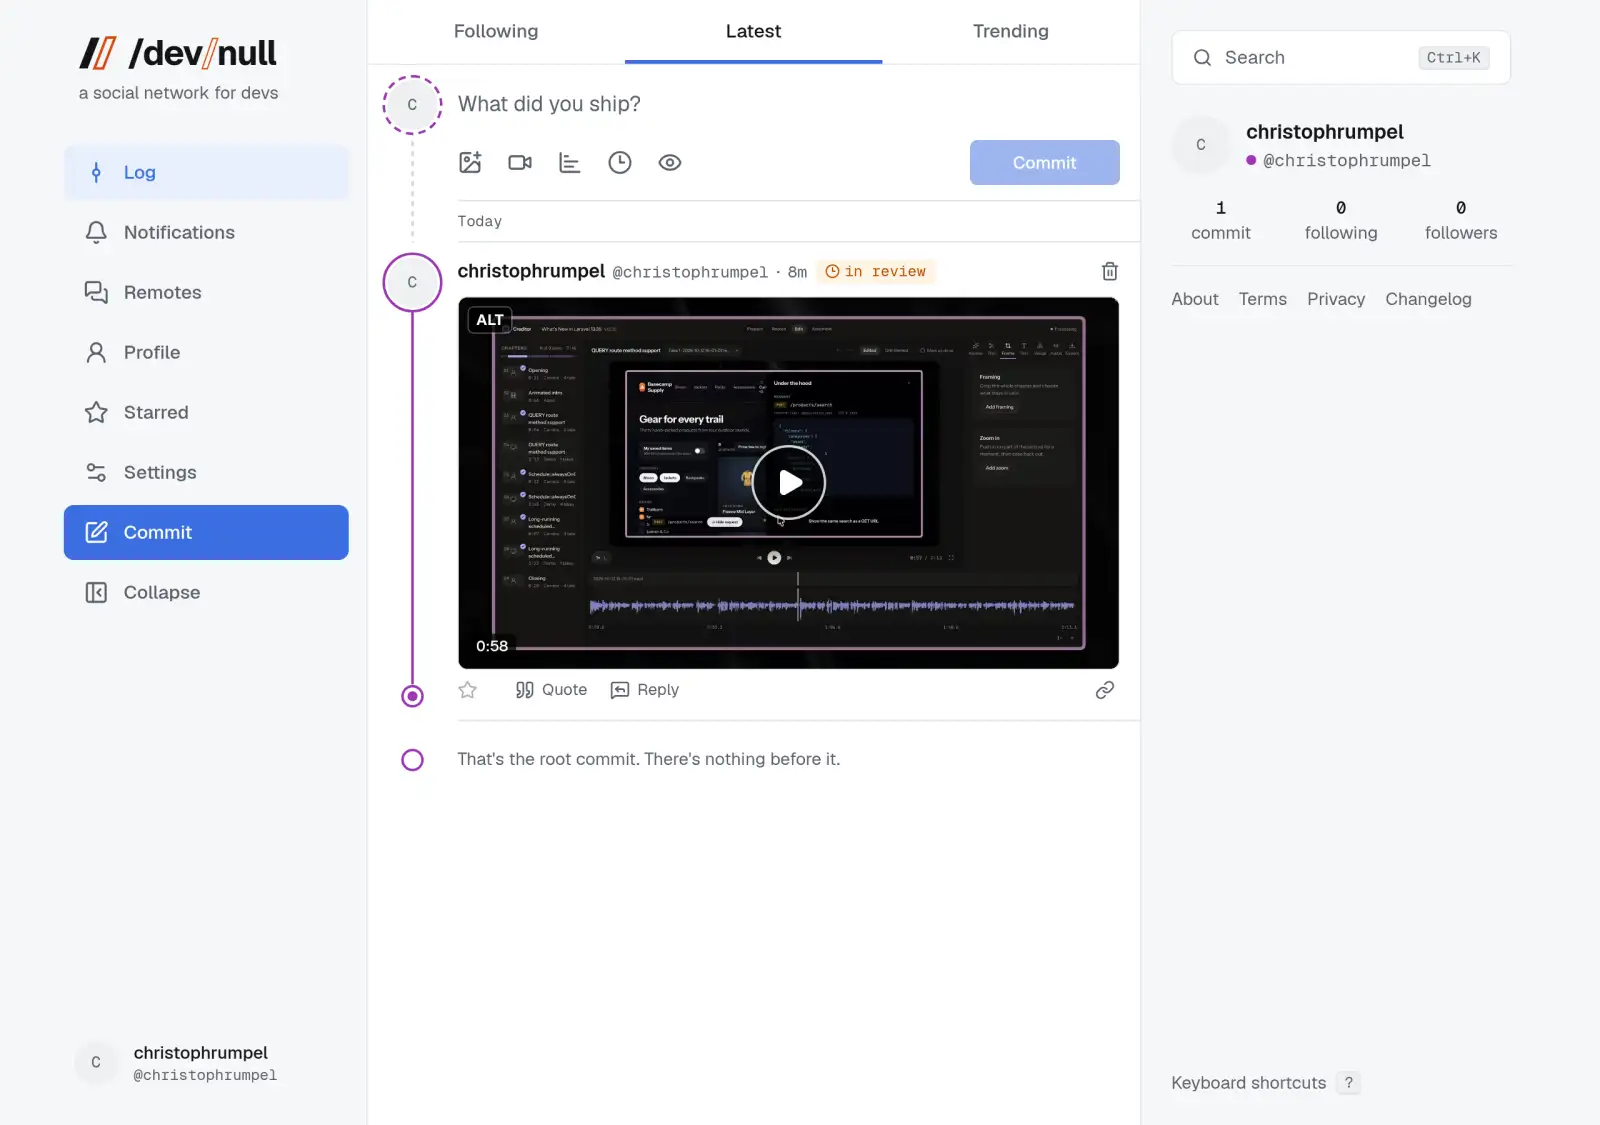Screen dimensions: 1600x1125
Task: Switch to the Trending tab
Action: pyautogui.click(x=1011, y=31)
